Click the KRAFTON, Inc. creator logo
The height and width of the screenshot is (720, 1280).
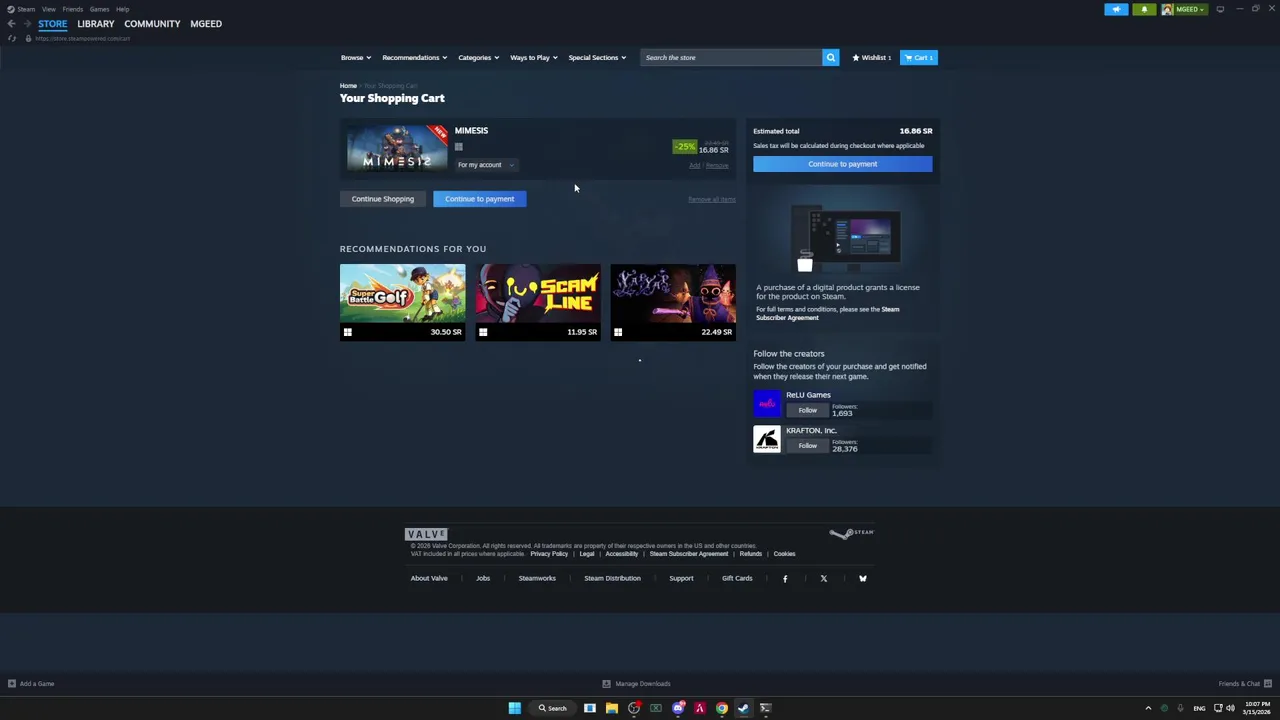coord(767,439)
